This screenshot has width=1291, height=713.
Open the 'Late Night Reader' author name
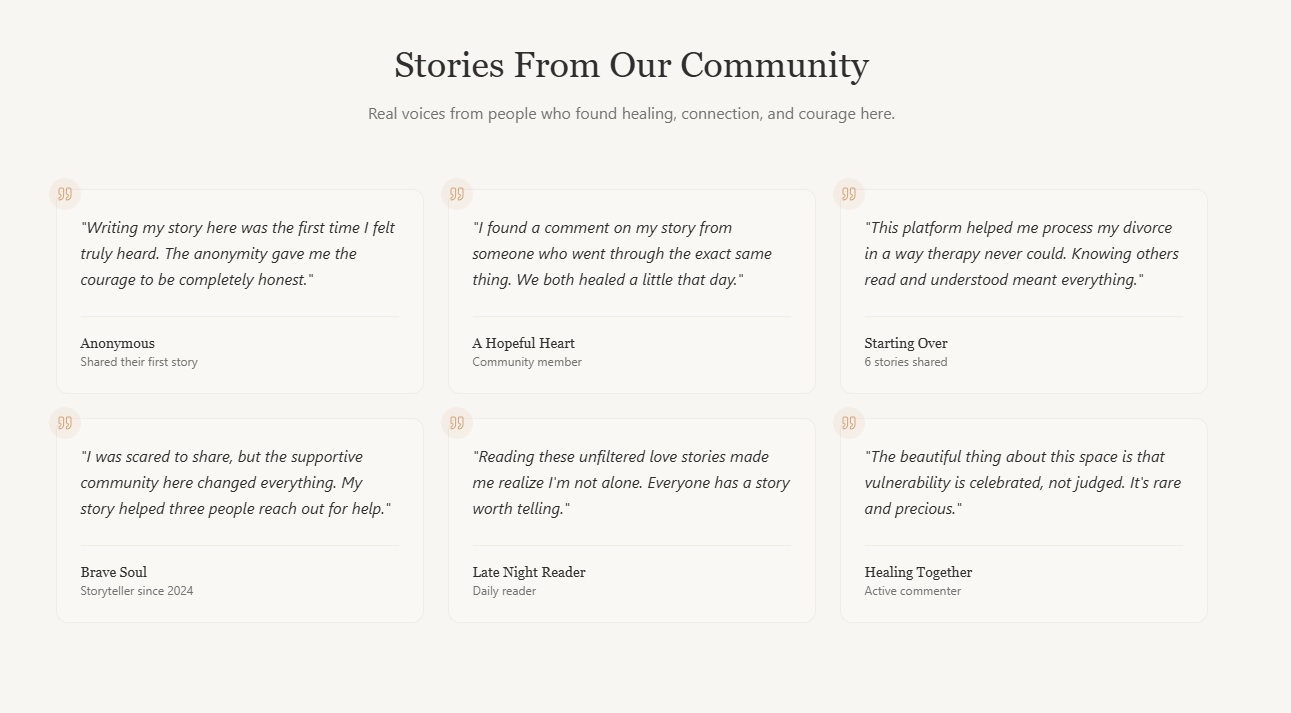pyautogui.click(x=529, y=572)
